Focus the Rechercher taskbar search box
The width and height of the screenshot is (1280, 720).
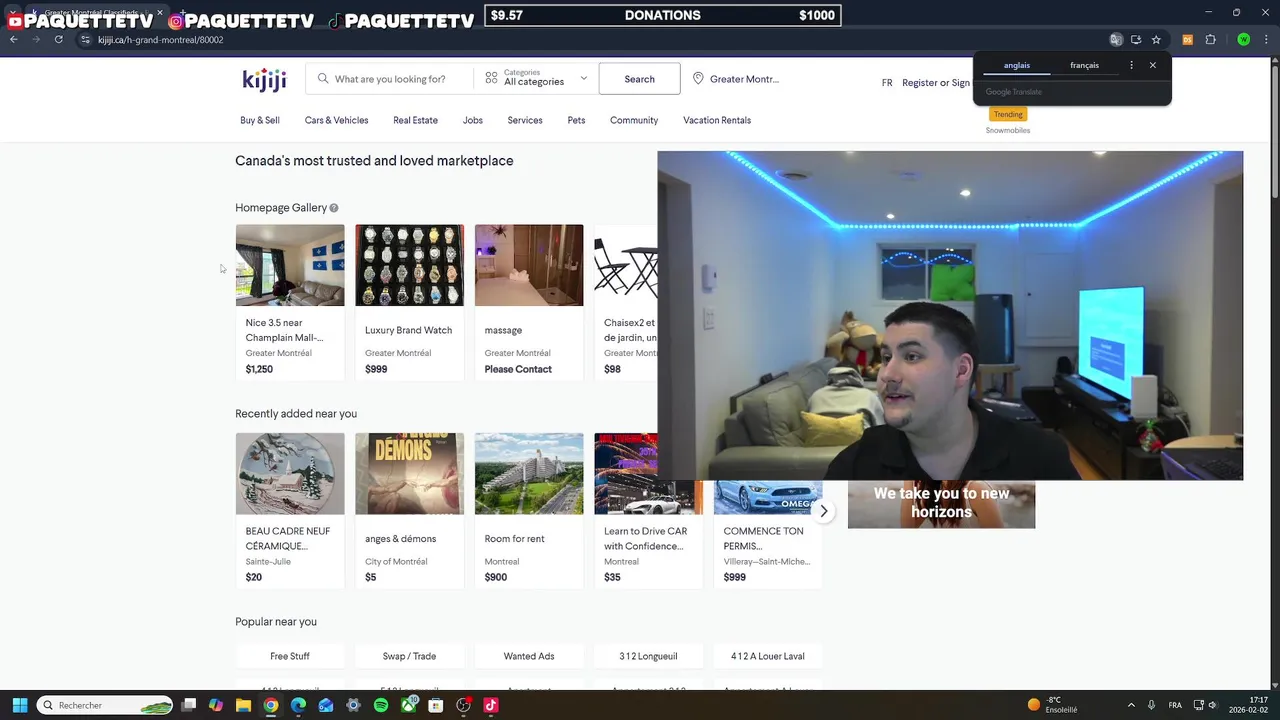tap(105, 705)
